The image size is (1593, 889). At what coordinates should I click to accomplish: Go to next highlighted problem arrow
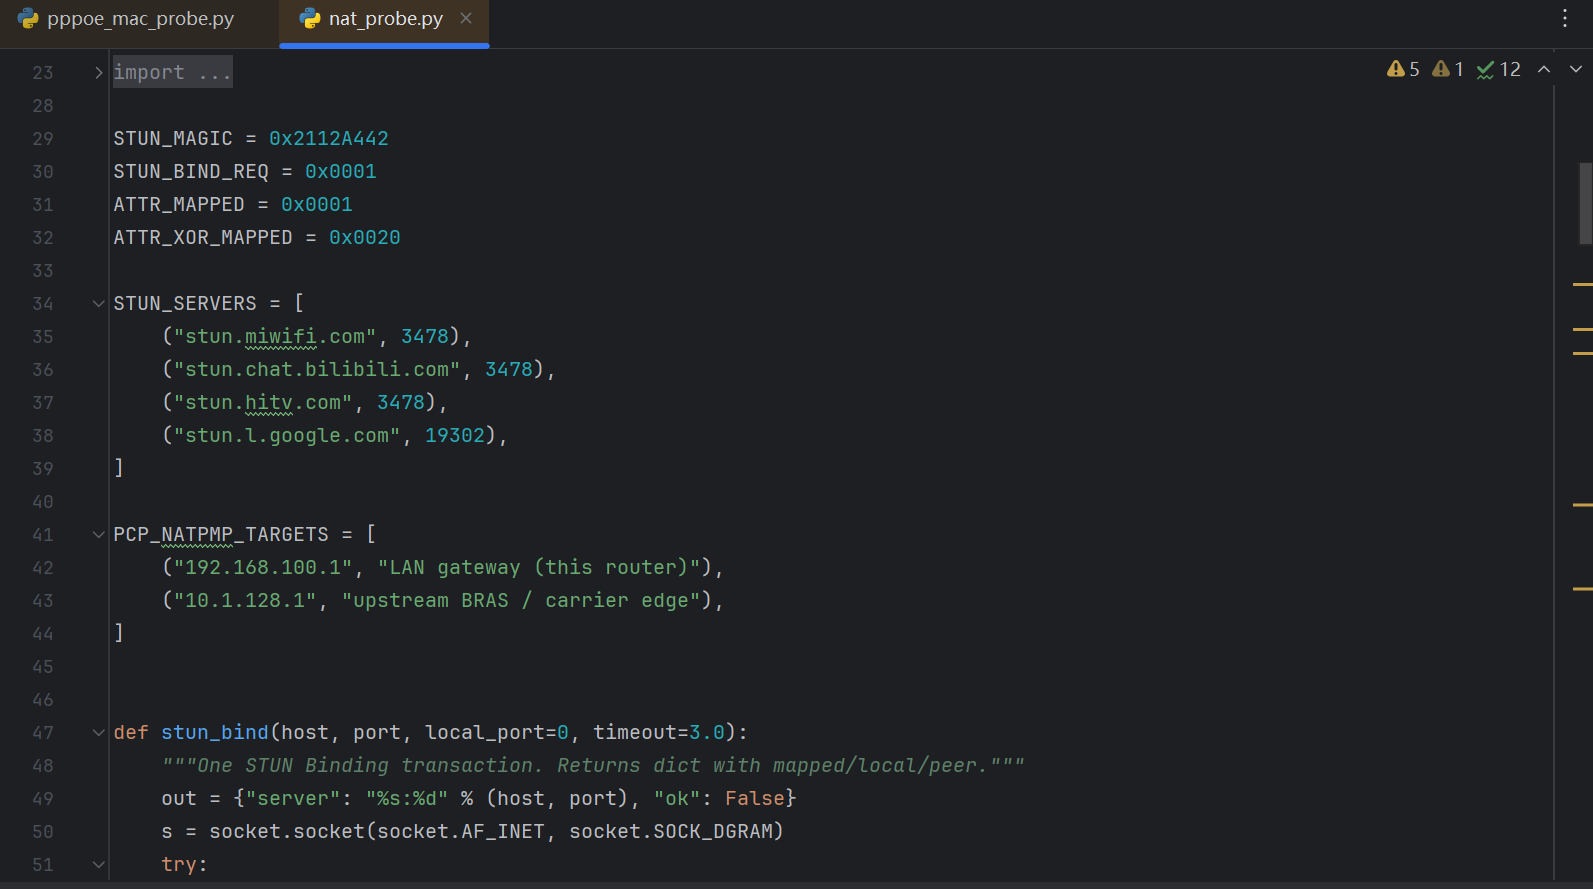1576,69
